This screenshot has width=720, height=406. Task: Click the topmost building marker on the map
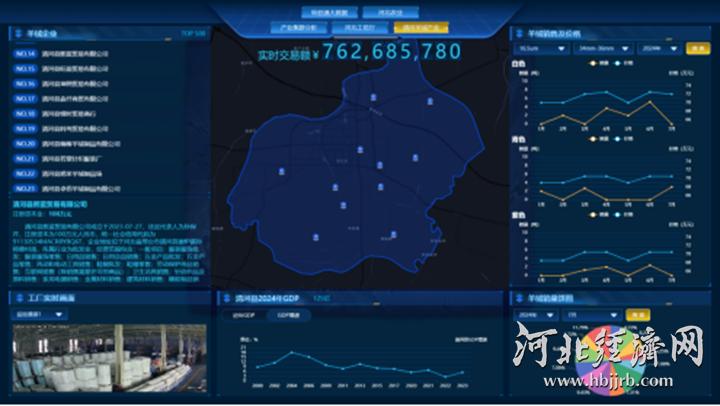point(374,98)
